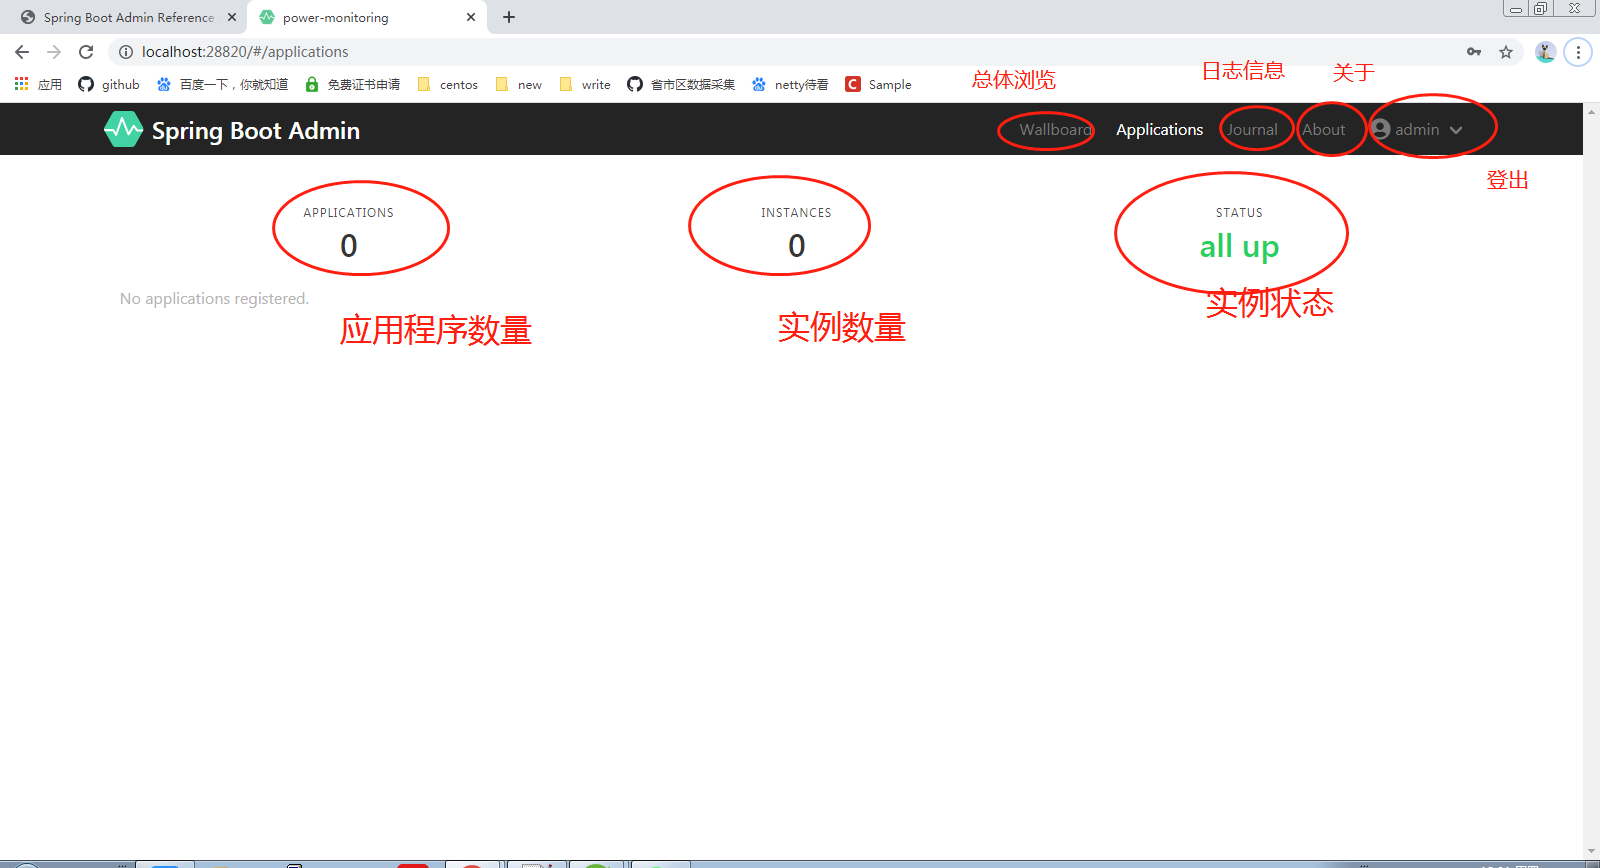Viewport: 1600px width, 868px height.
Task: Click the all up status text
Action: point(1239,246)
